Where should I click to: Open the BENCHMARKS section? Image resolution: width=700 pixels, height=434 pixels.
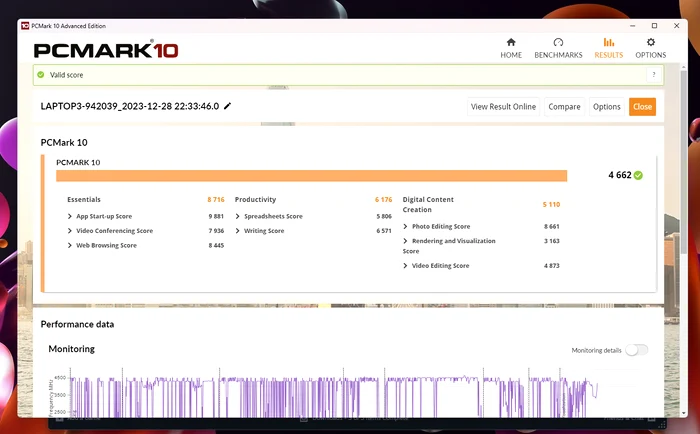click(x=558, y=48)
